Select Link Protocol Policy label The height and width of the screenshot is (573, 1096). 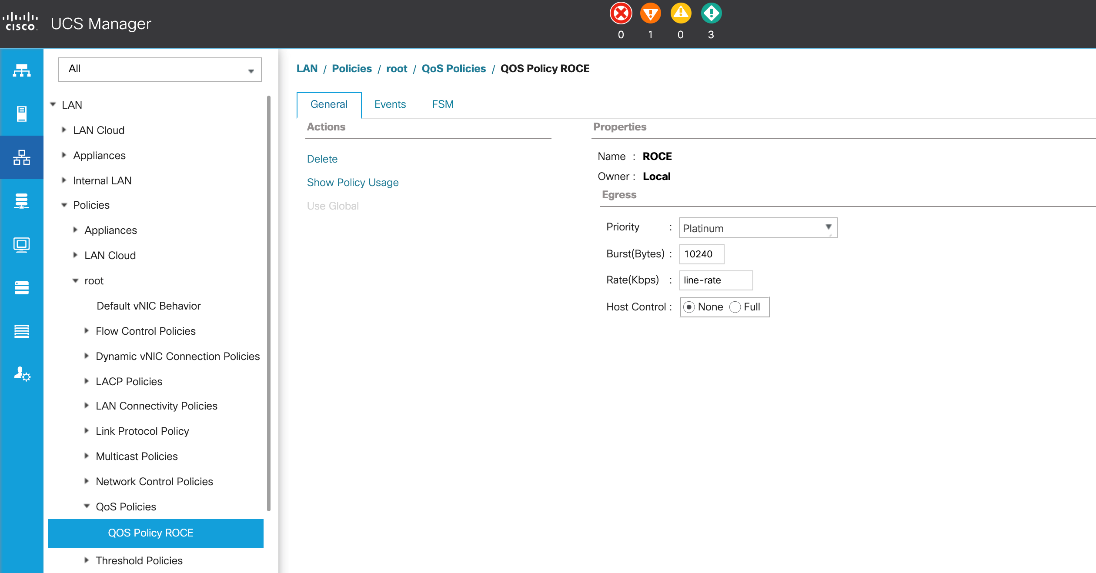pos(143,431)
